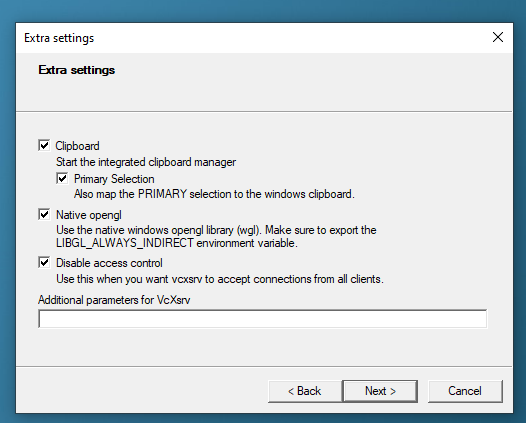
Task: Proceed with the Next button
Action: (380, 391)
